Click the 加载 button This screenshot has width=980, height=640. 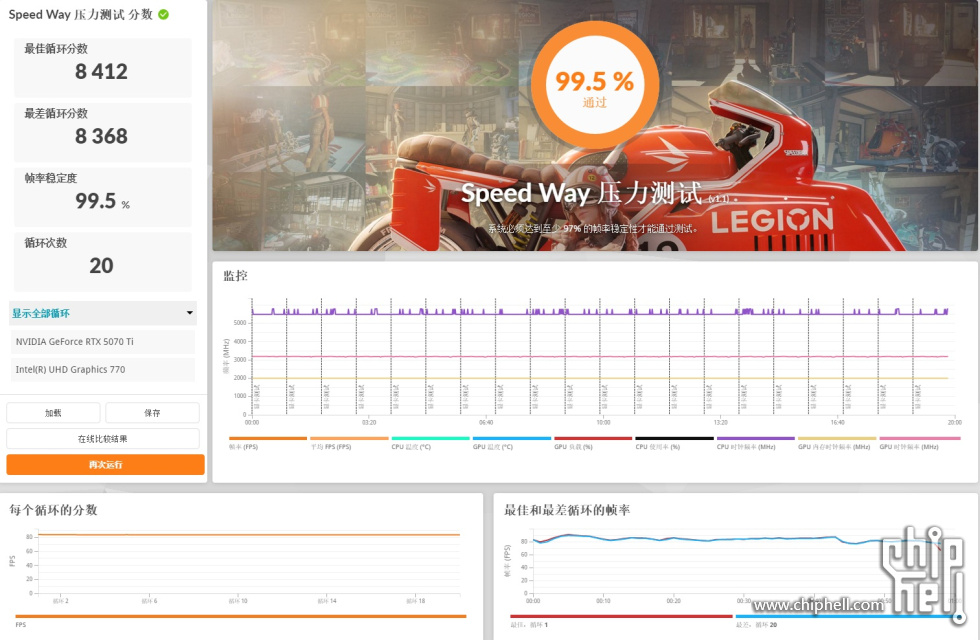click(53, 413)
